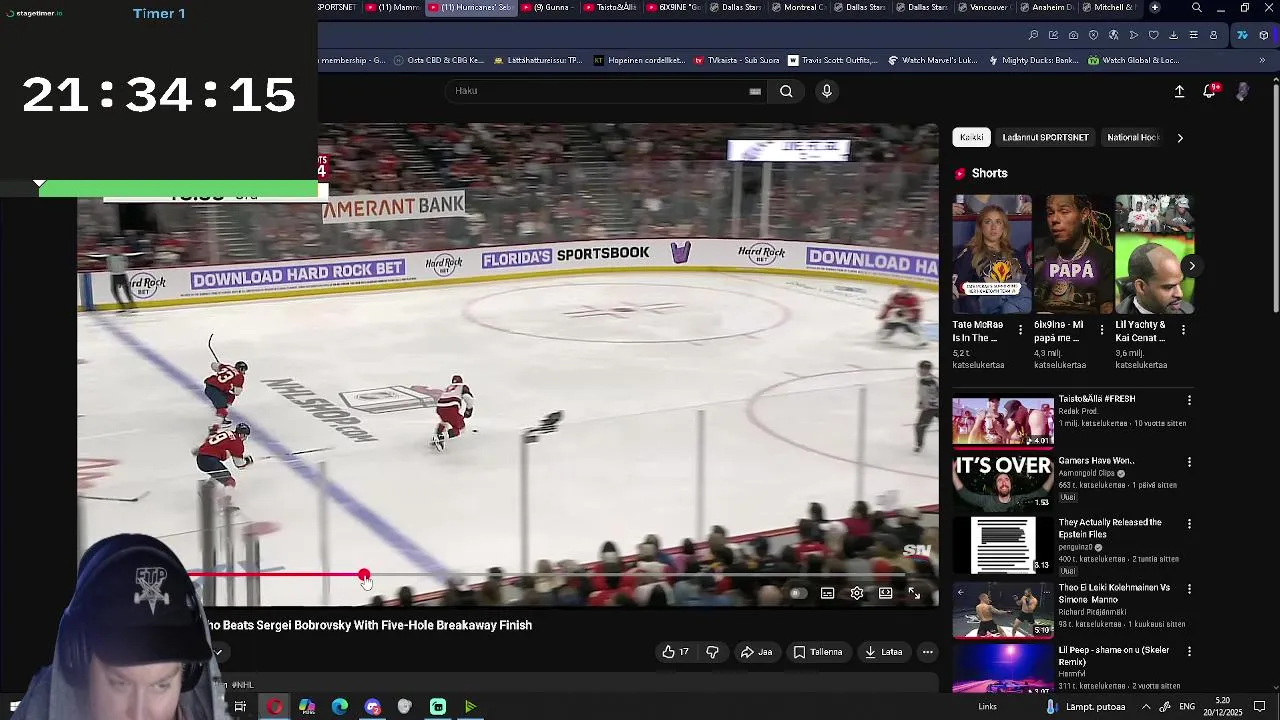1280x720 pixels.
Task: Save the video with Tallenna
Action: 818,652
